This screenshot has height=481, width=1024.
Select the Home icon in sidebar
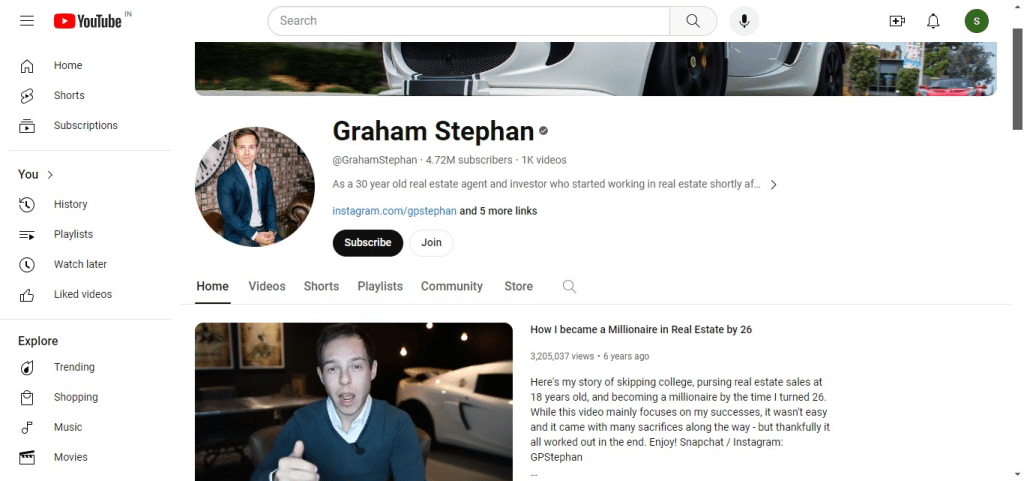pos(27,65)
